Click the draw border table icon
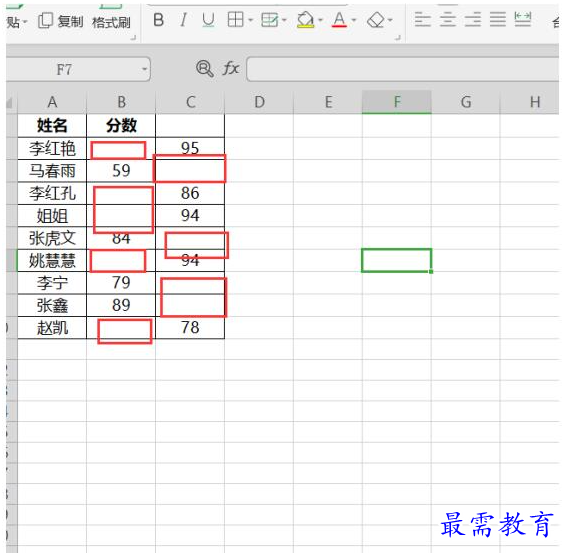 point(270,20)
